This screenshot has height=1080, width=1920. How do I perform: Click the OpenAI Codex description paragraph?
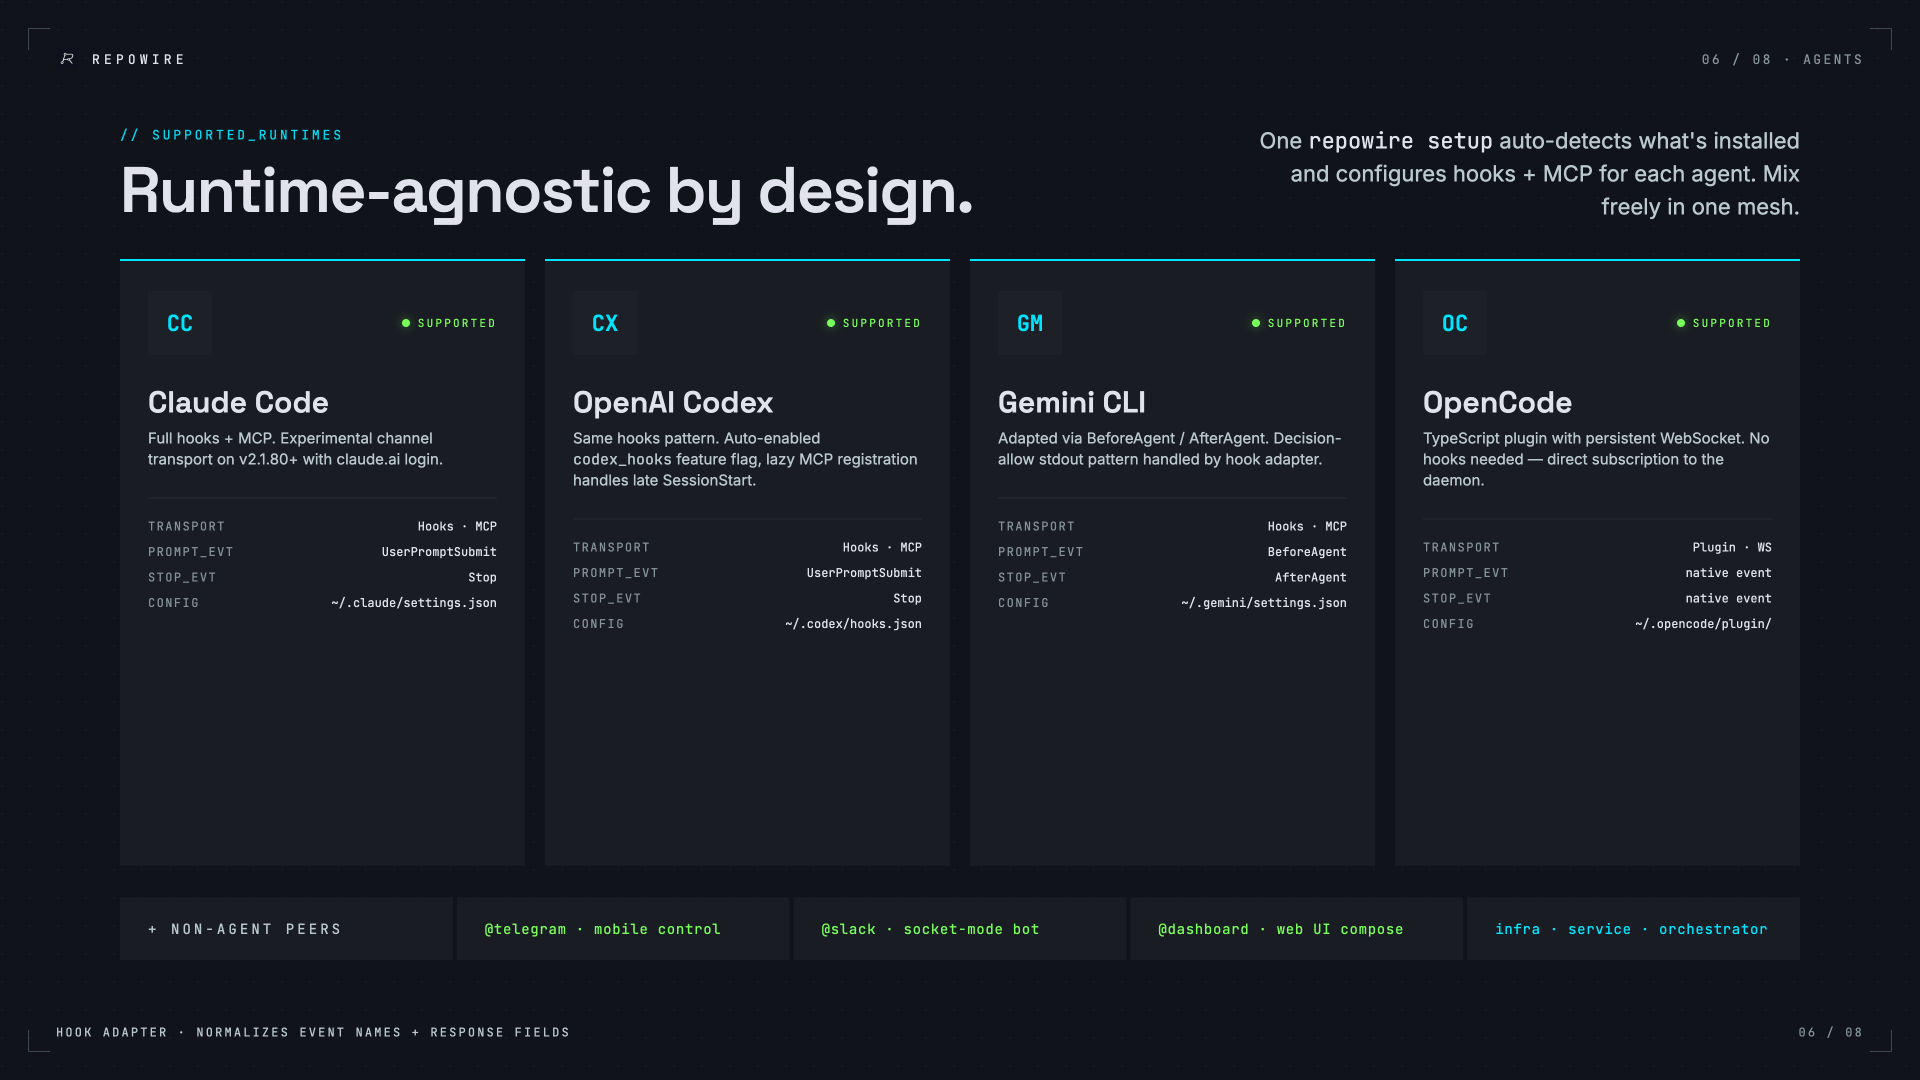coord(745,459)
